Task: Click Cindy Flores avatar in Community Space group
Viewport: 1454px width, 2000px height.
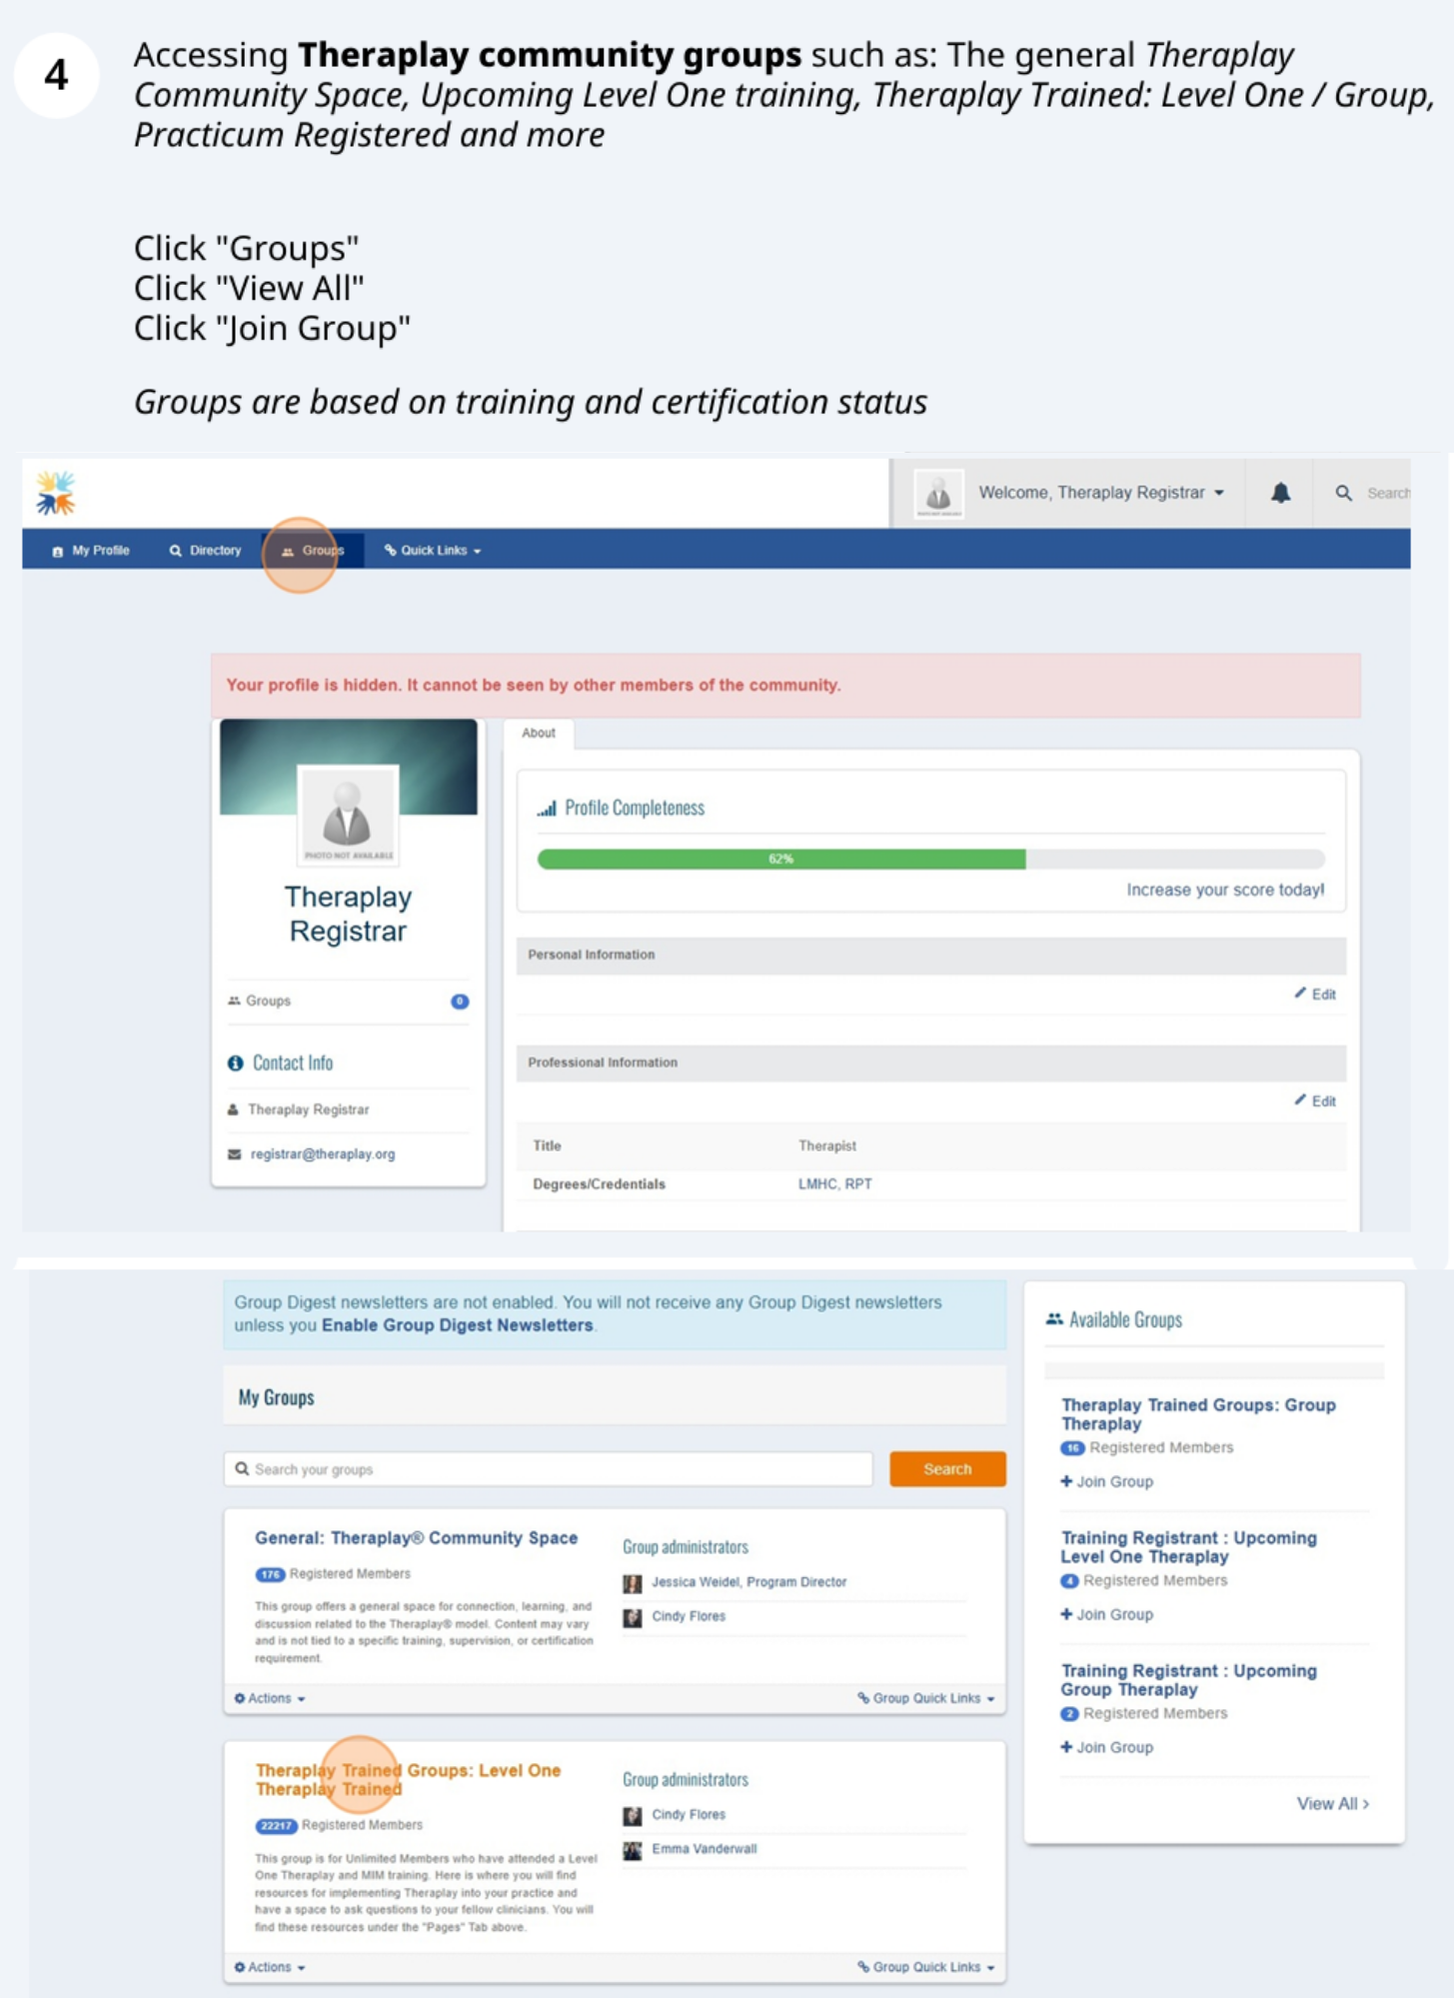Action: click(632, 1617)
